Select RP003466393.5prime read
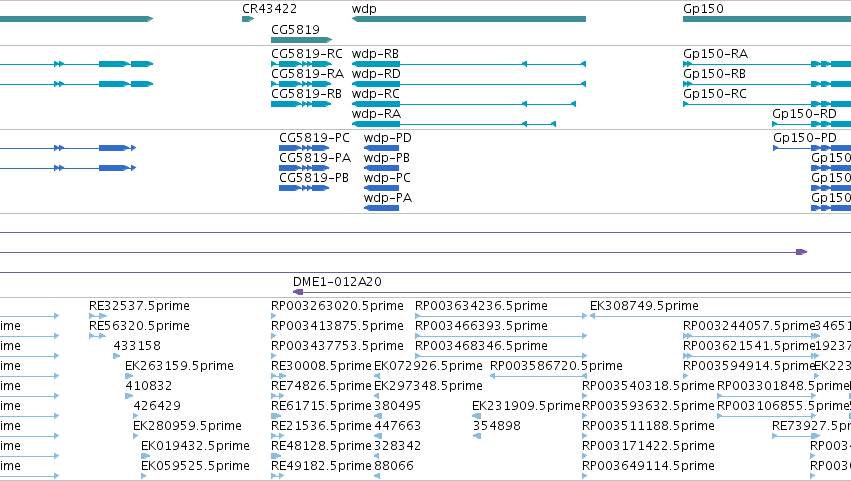Screen dimensions: 851x481 (501, 336)
